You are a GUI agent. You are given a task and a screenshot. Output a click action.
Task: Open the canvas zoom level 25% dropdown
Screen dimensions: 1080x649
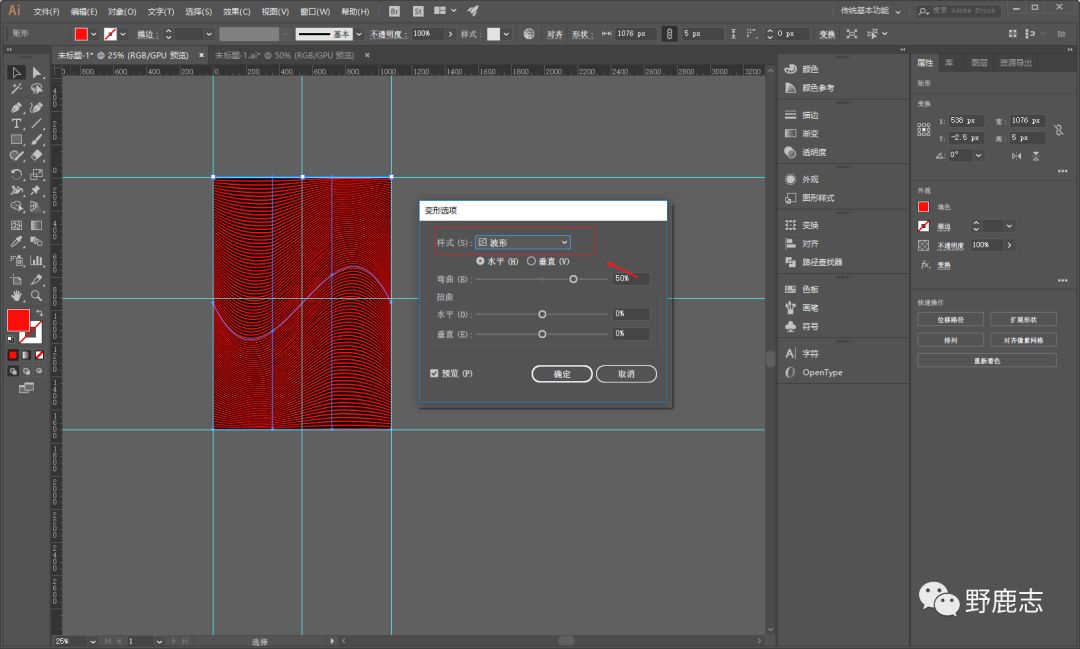pos(93,640)
